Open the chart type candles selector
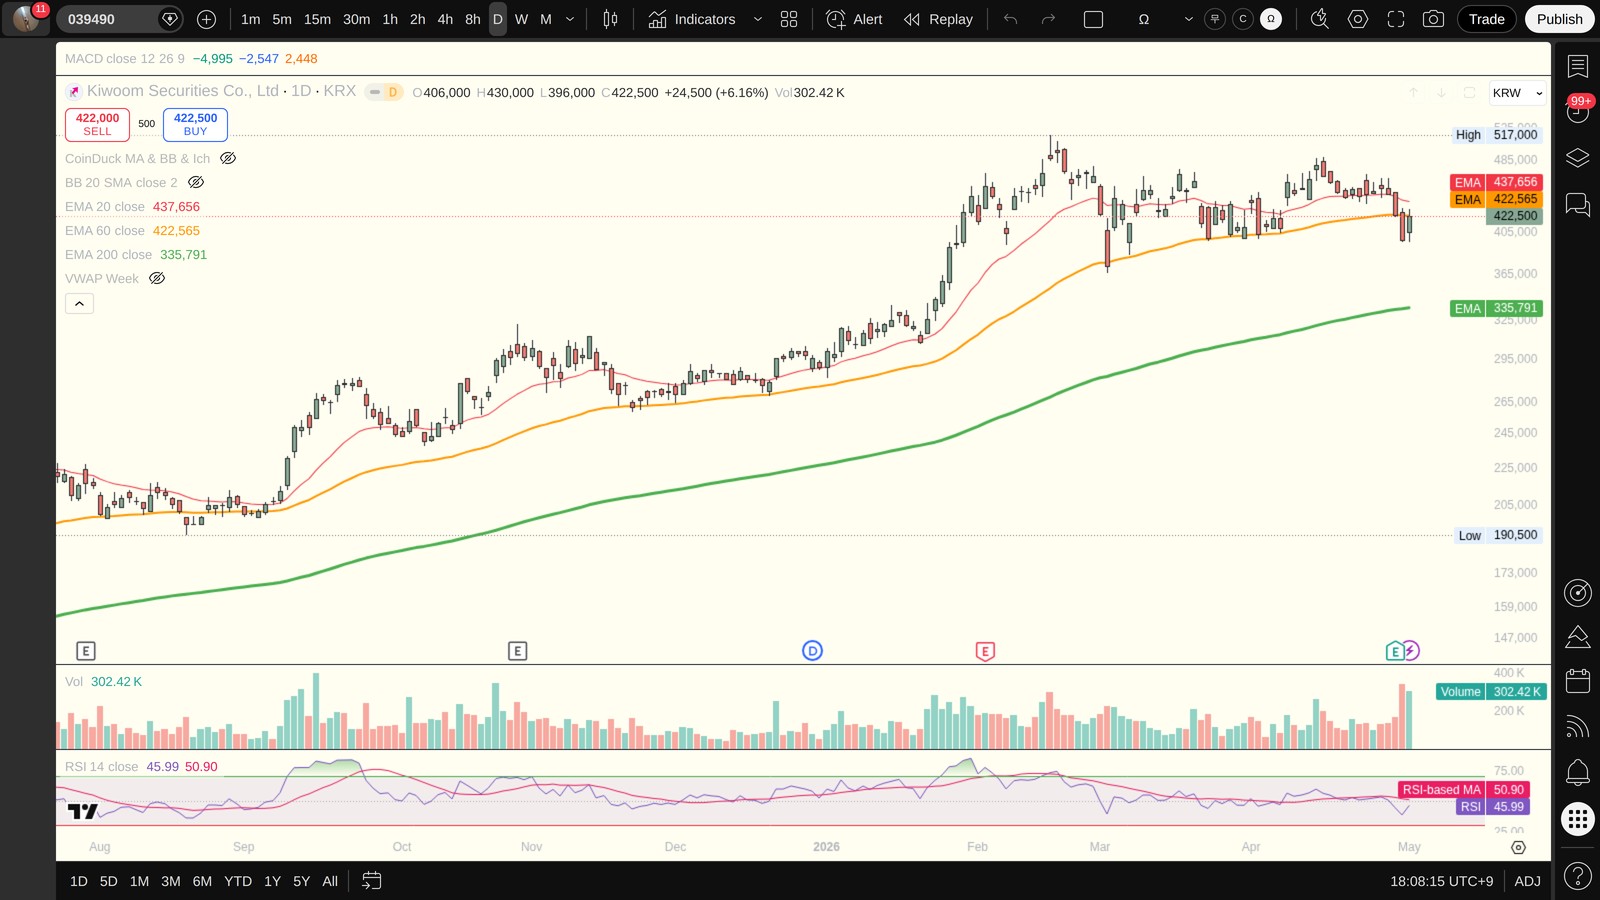 [x=610, y=19]
